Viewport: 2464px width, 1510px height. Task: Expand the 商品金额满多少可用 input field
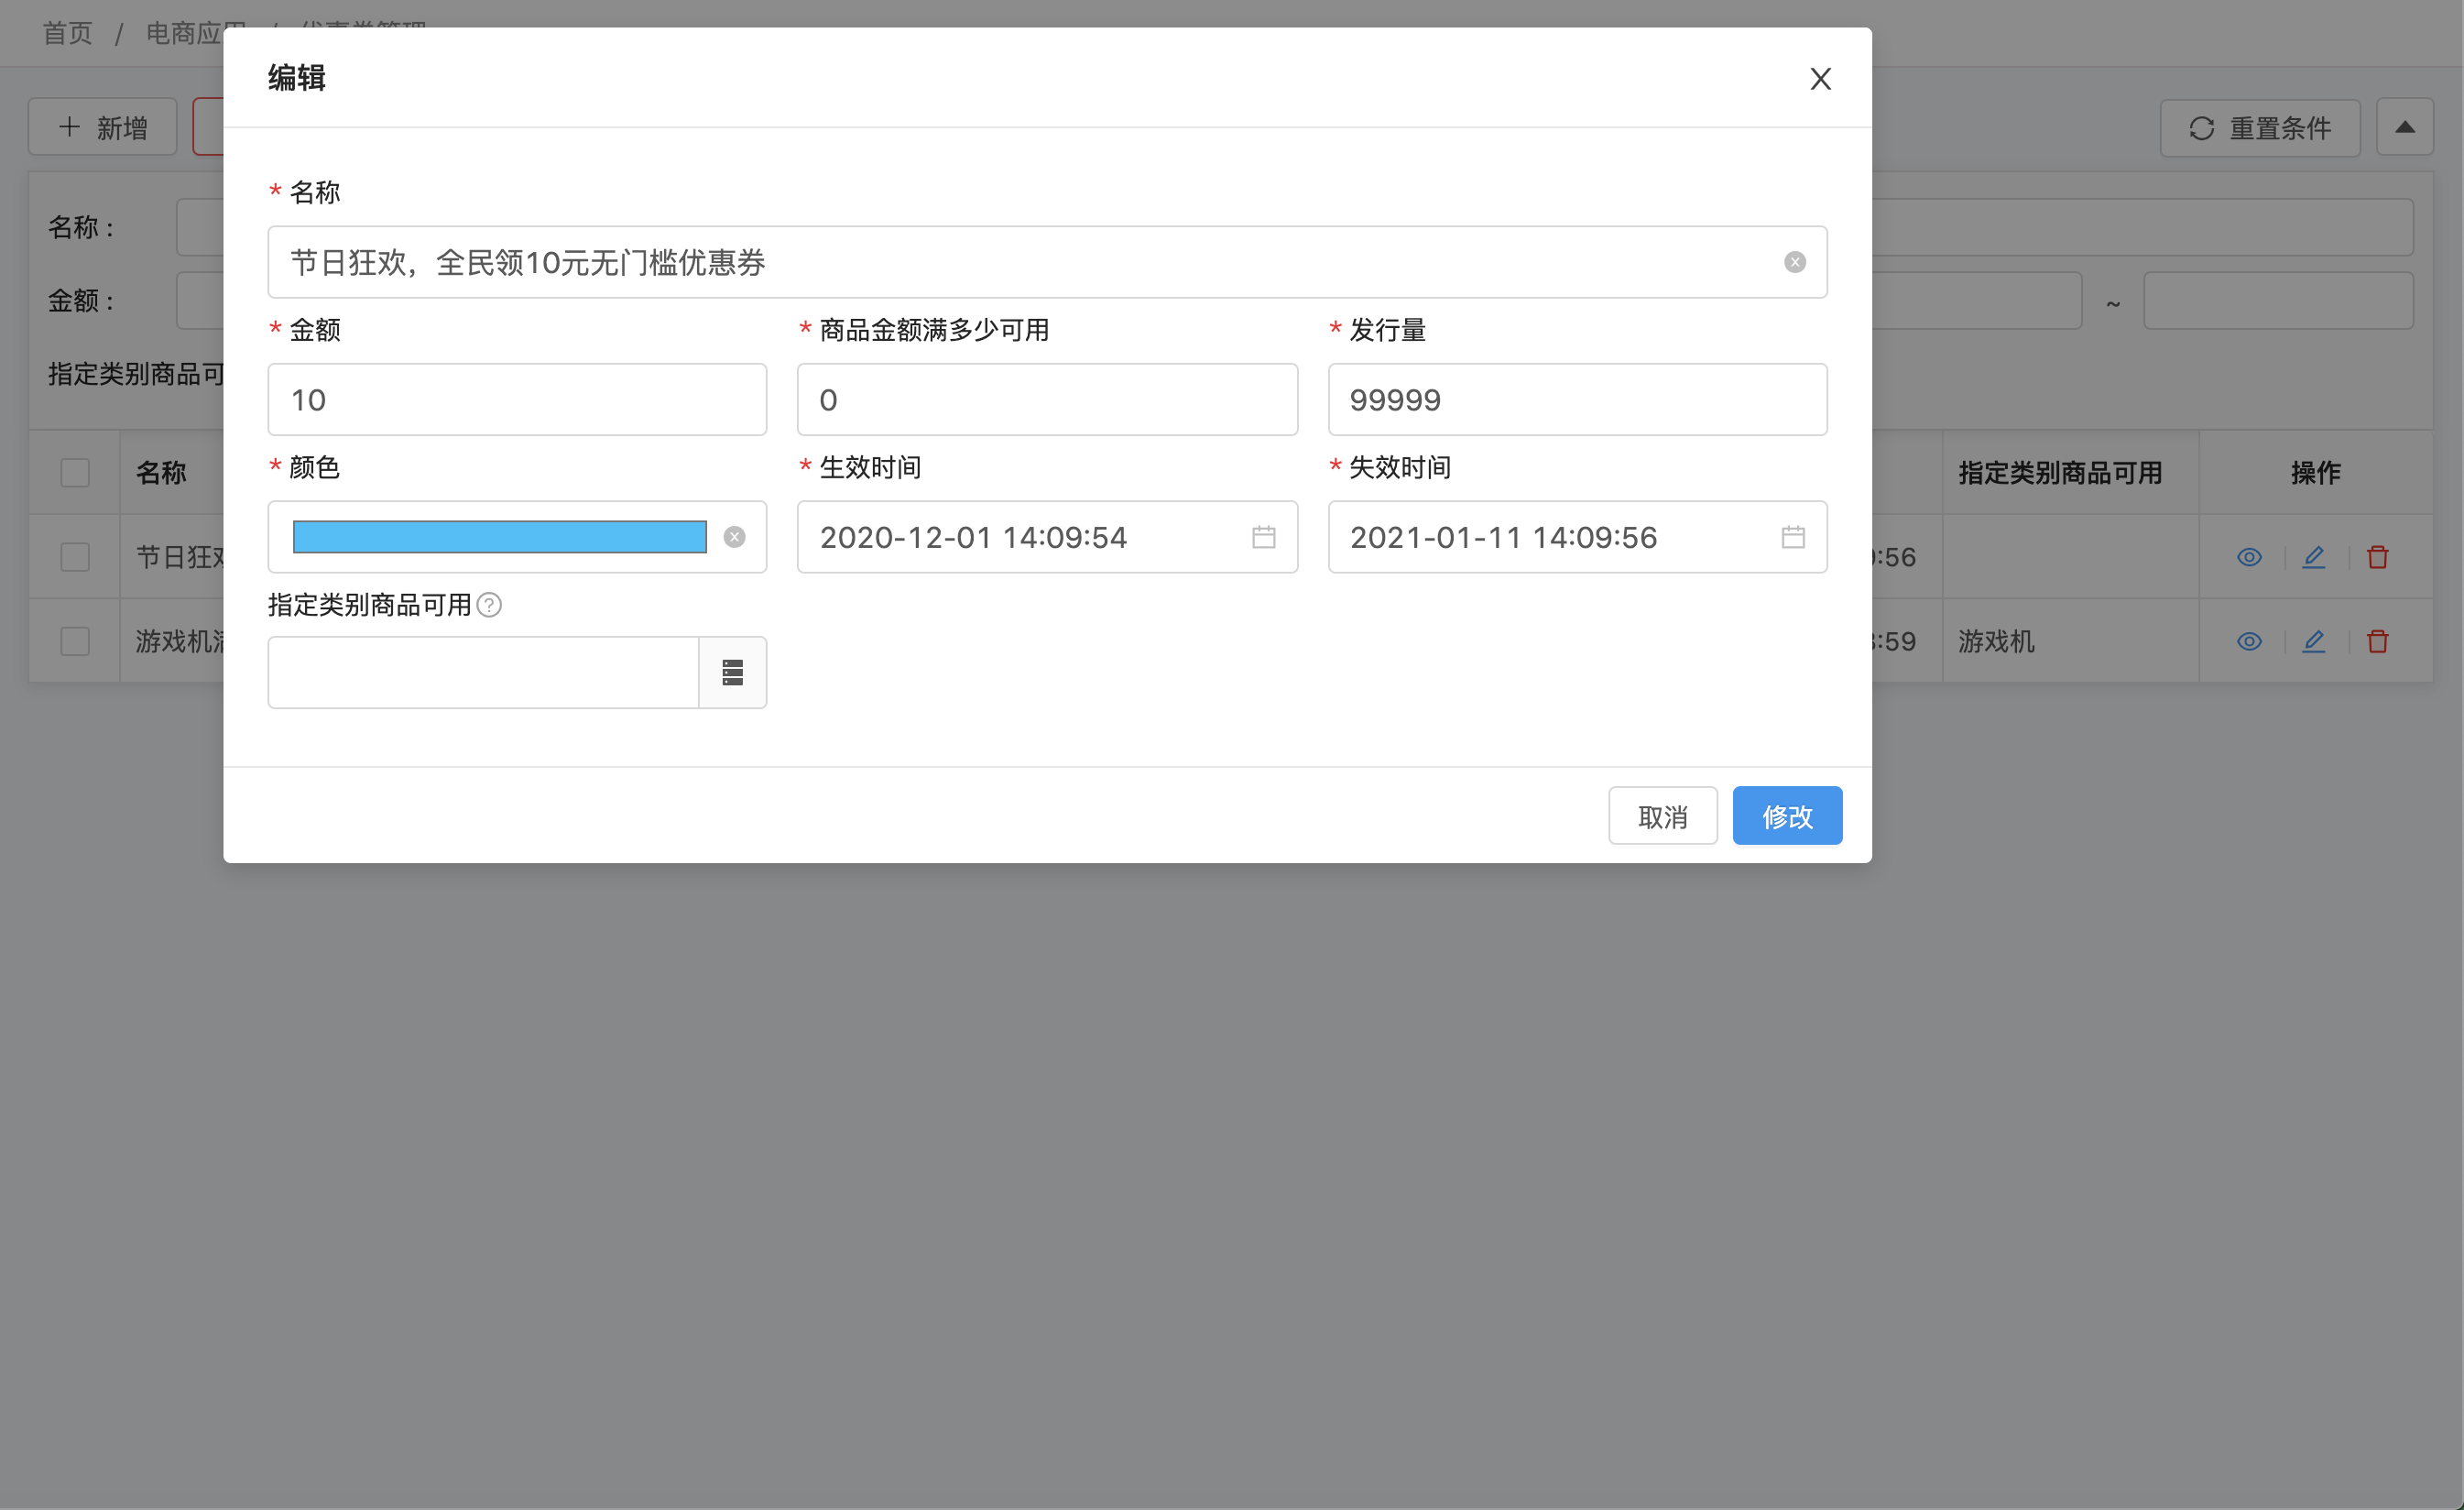pos(1047,399)
